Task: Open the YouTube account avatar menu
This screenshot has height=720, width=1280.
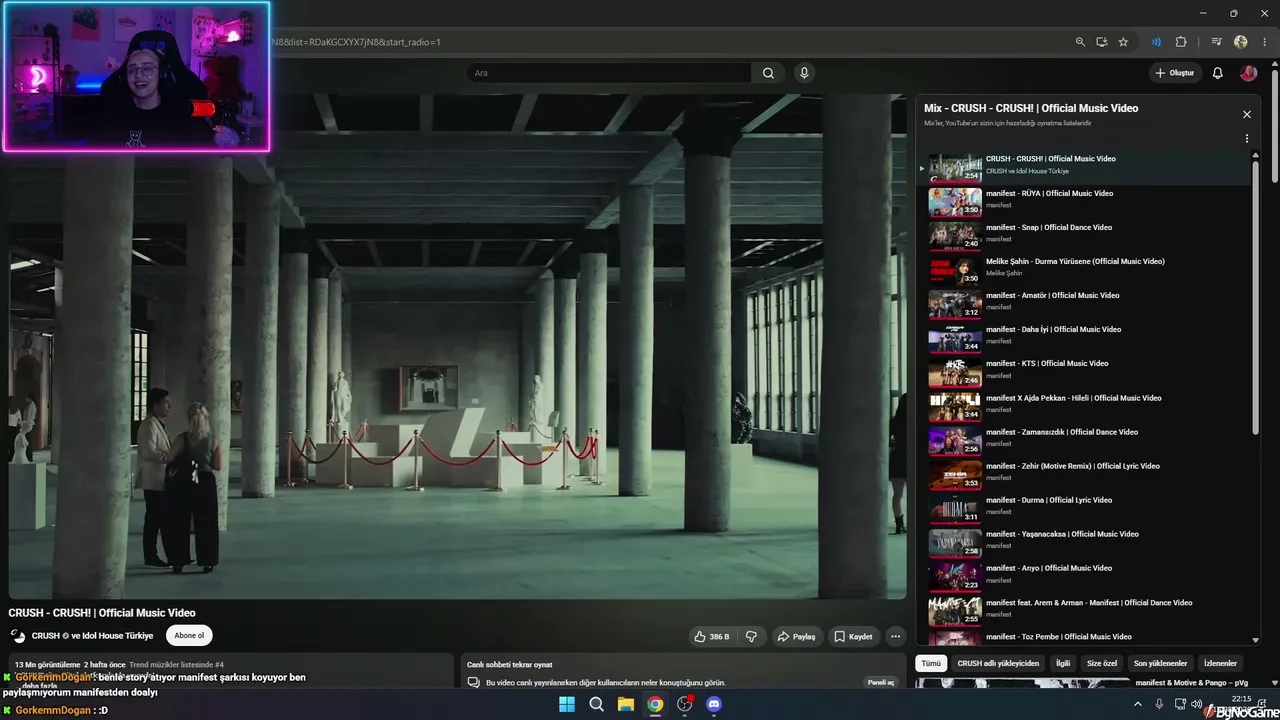Action: pyautogui.click(x=1248, y=73)
